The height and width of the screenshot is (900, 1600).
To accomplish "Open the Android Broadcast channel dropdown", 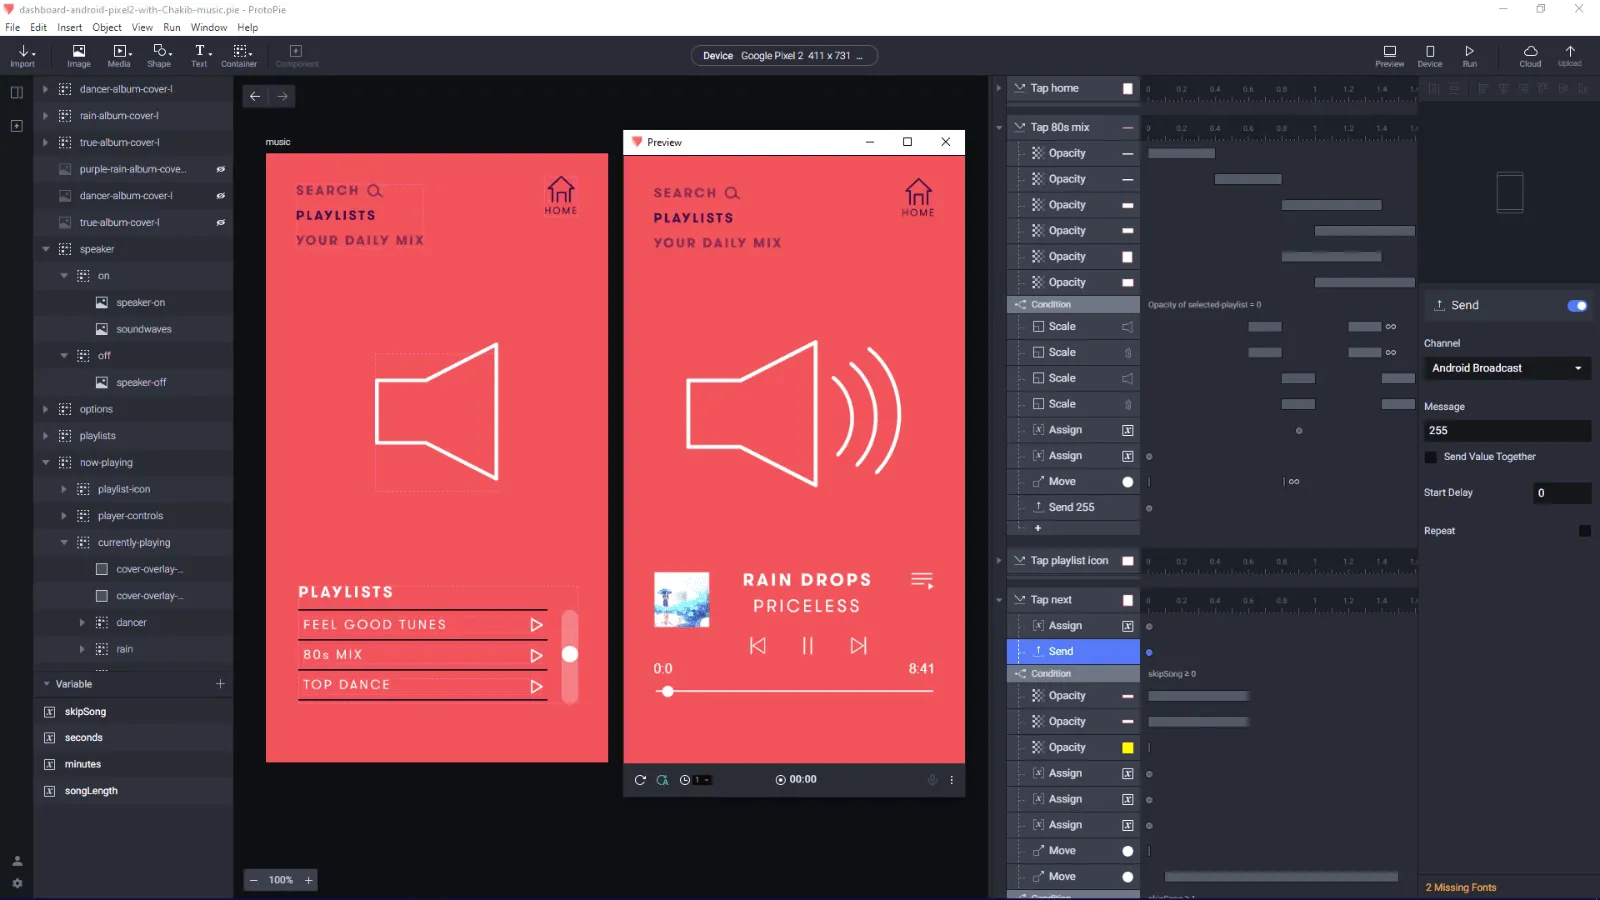I will point(1507,368).
